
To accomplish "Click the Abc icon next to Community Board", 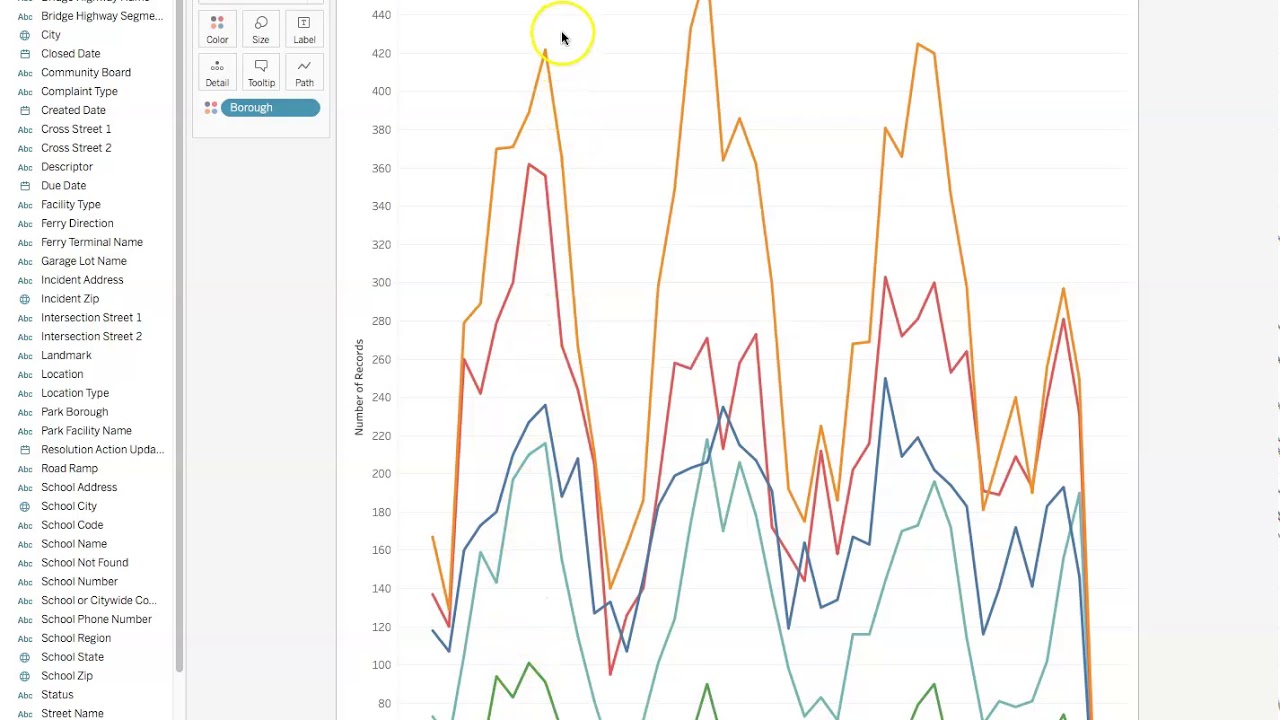I will (x=25, y=73).
